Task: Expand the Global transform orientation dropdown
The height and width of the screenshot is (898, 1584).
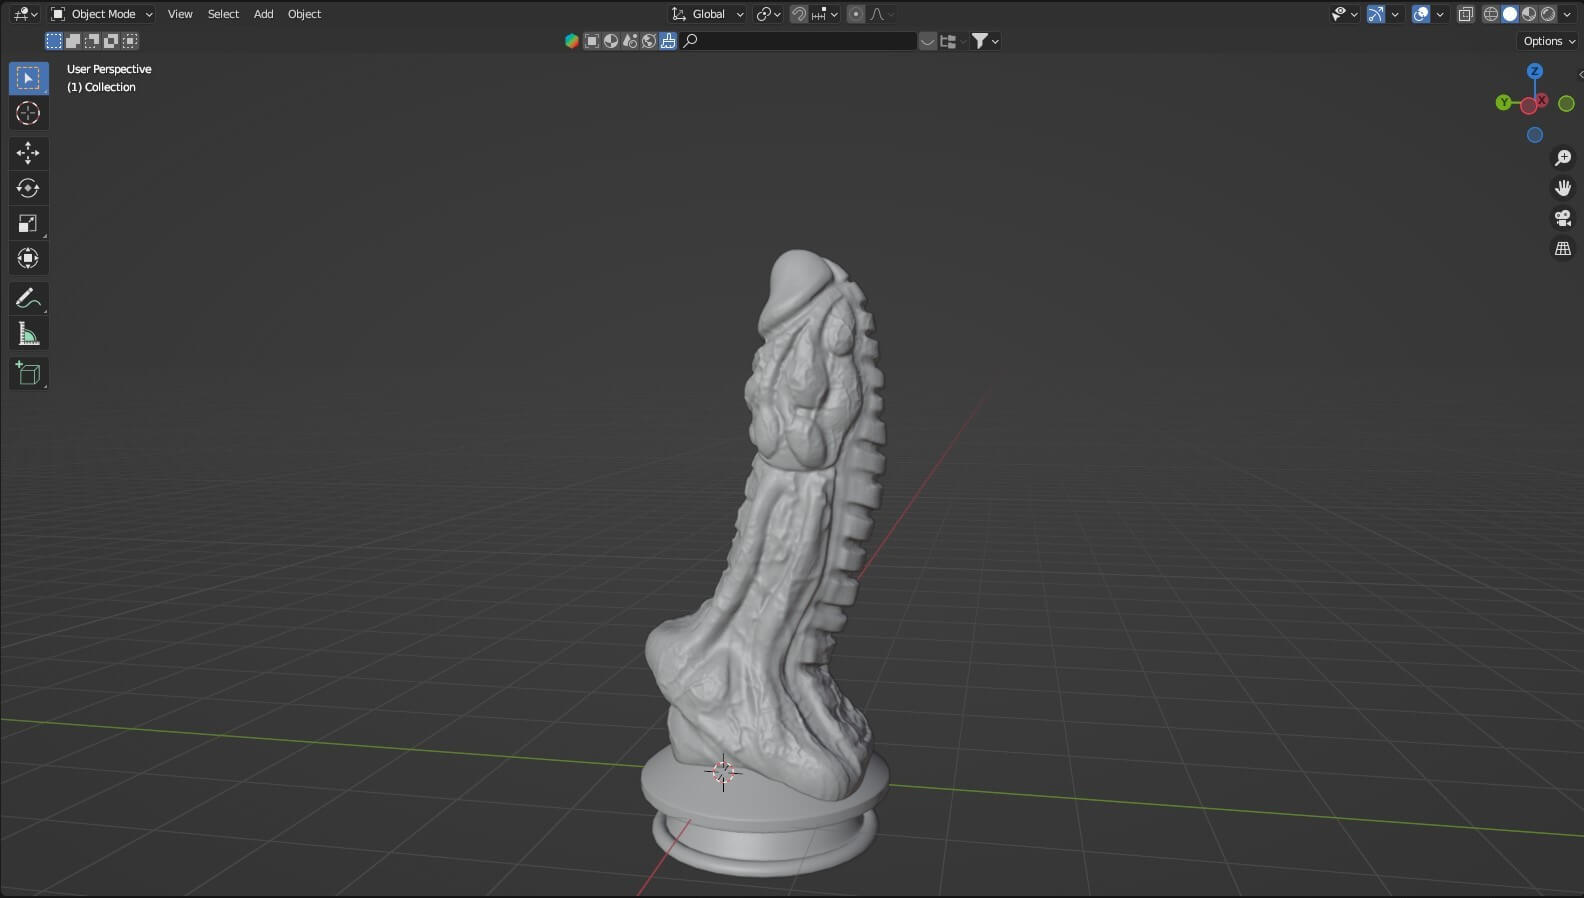Action: 708,14
